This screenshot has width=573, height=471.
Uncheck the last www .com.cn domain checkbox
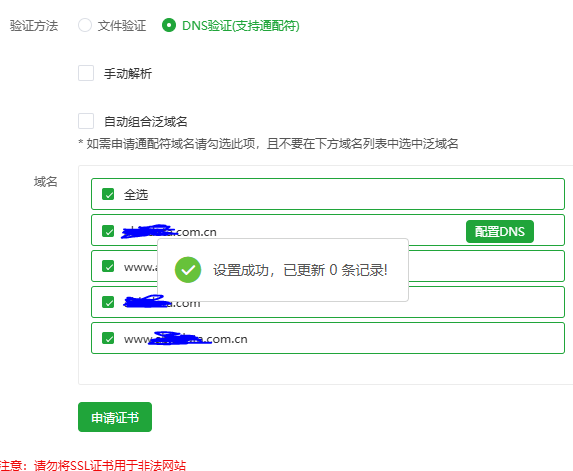[x=108, y=338]
